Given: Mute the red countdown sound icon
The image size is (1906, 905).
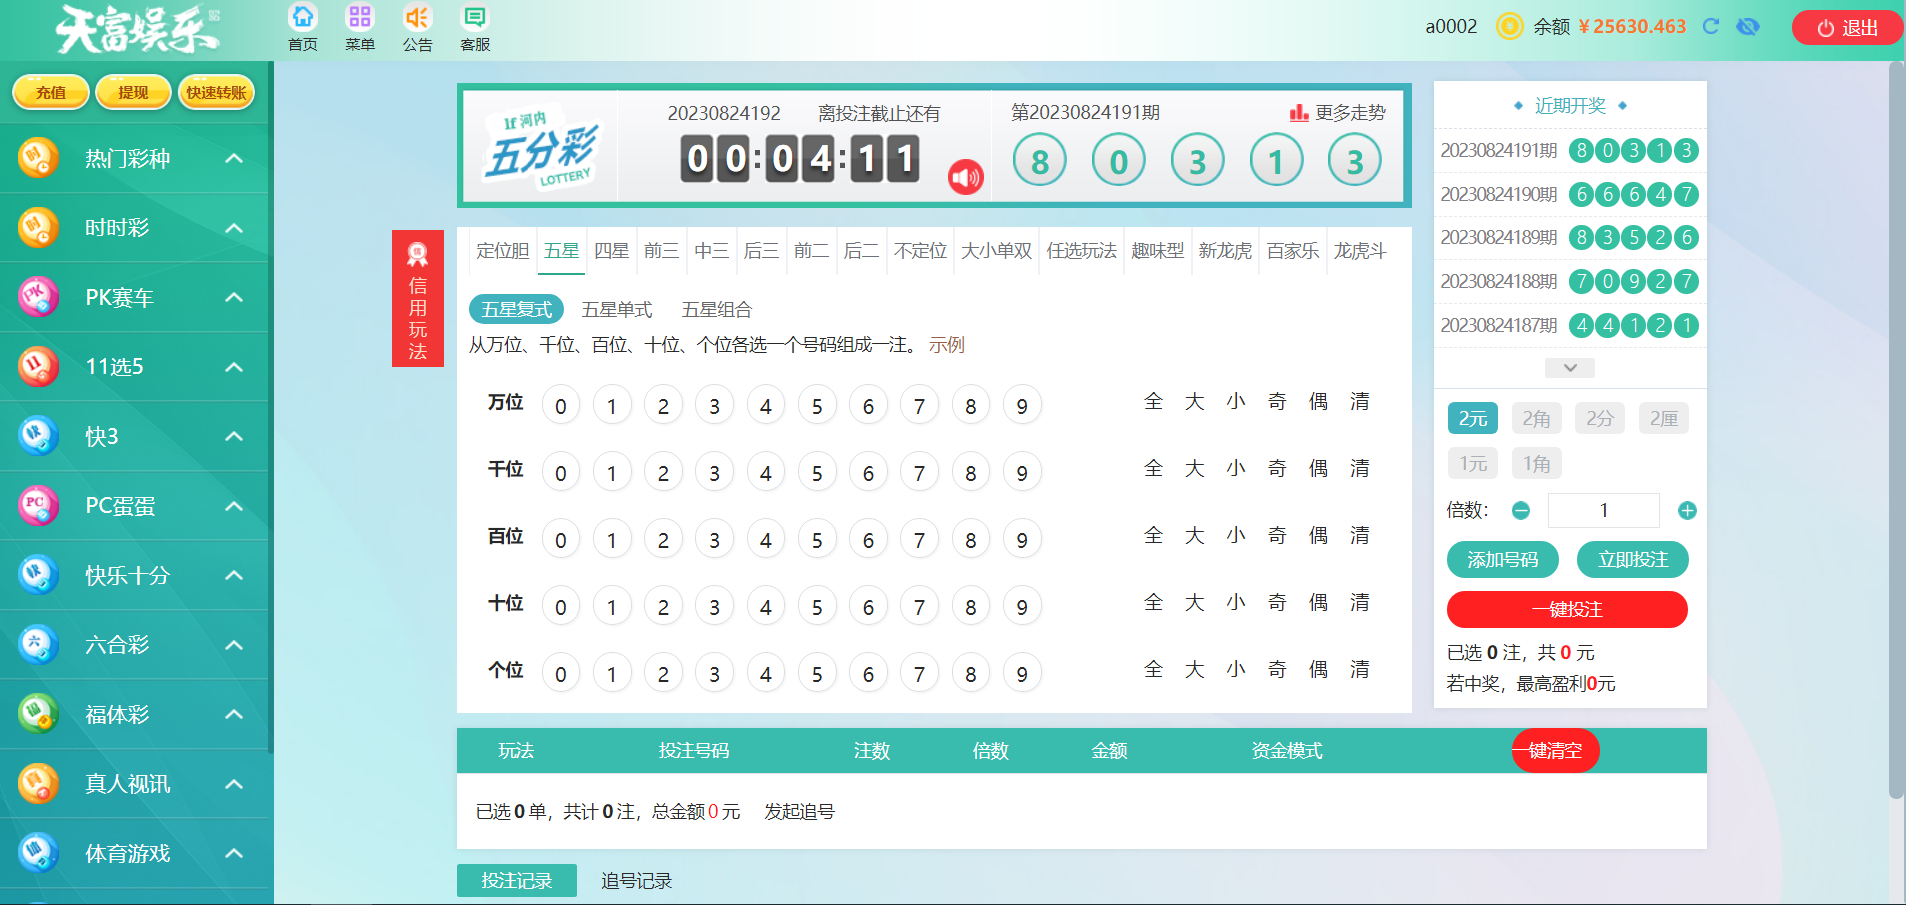Looking at the screenshot, I should pos(965,178).
